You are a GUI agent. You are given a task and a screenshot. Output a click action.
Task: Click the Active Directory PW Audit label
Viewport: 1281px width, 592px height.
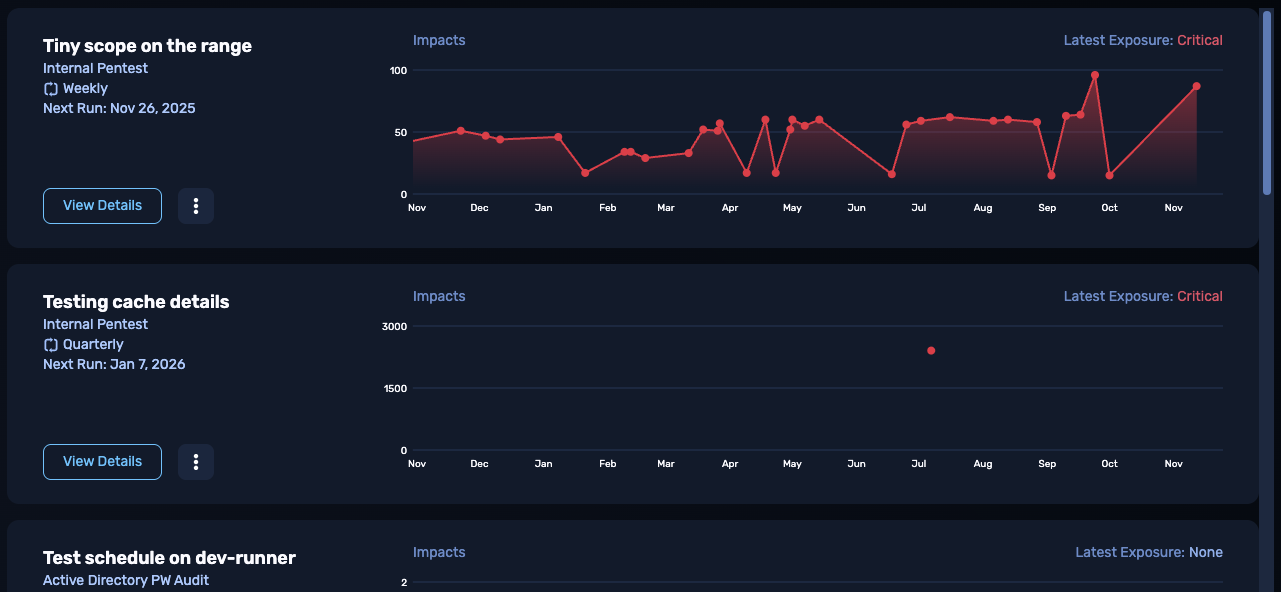(x=126, y=580)
